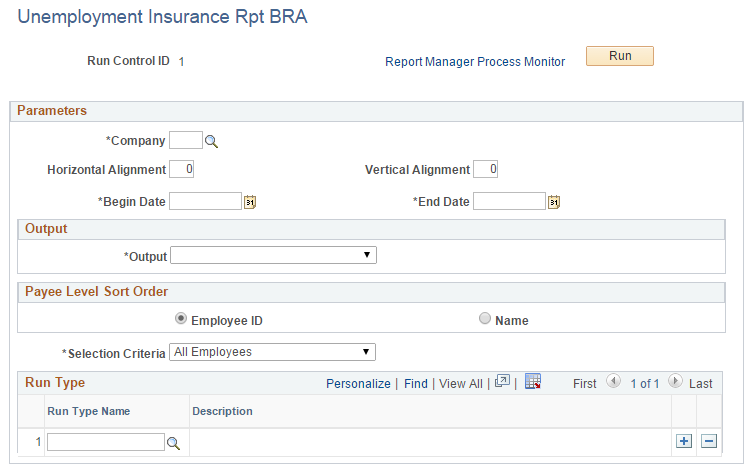This screenshot has width=754, height=469.
Task: Show next row in Run Type grid
Action: [675, 381]
